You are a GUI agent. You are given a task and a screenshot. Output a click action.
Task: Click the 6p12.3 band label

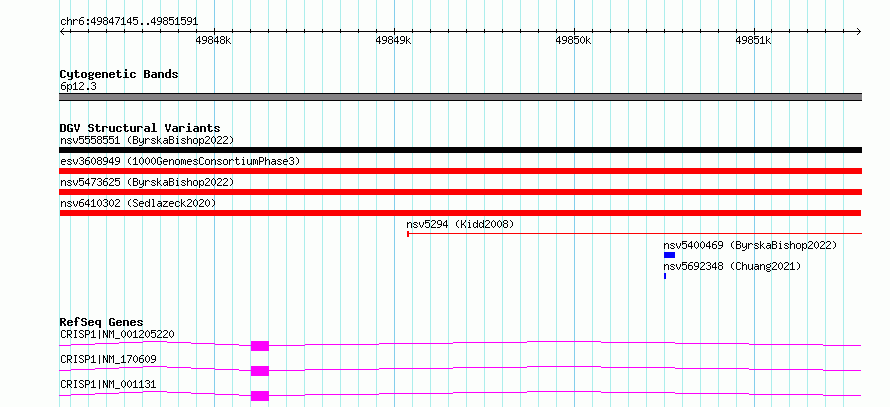78,87
